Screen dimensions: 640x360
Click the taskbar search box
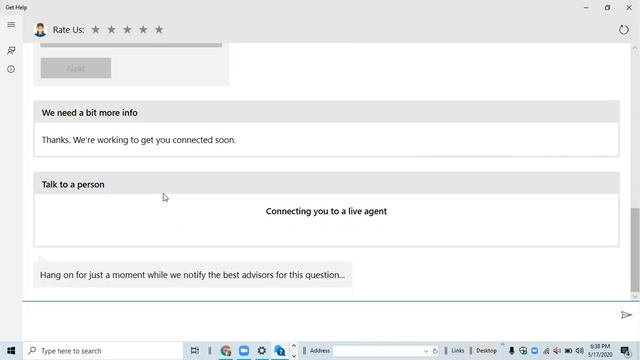pos(103,351)
